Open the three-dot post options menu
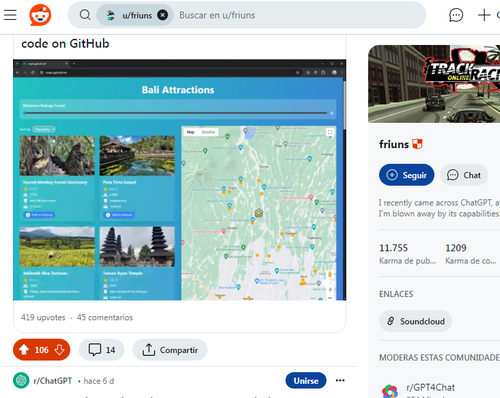Viewport: 500px width, 398px height. 340,380
